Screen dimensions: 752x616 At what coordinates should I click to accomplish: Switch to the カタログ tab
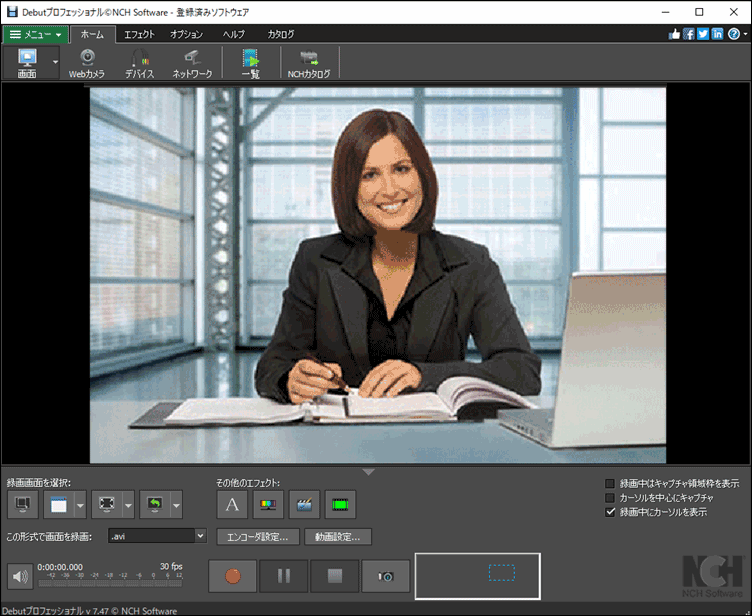[x=281, y=35]
